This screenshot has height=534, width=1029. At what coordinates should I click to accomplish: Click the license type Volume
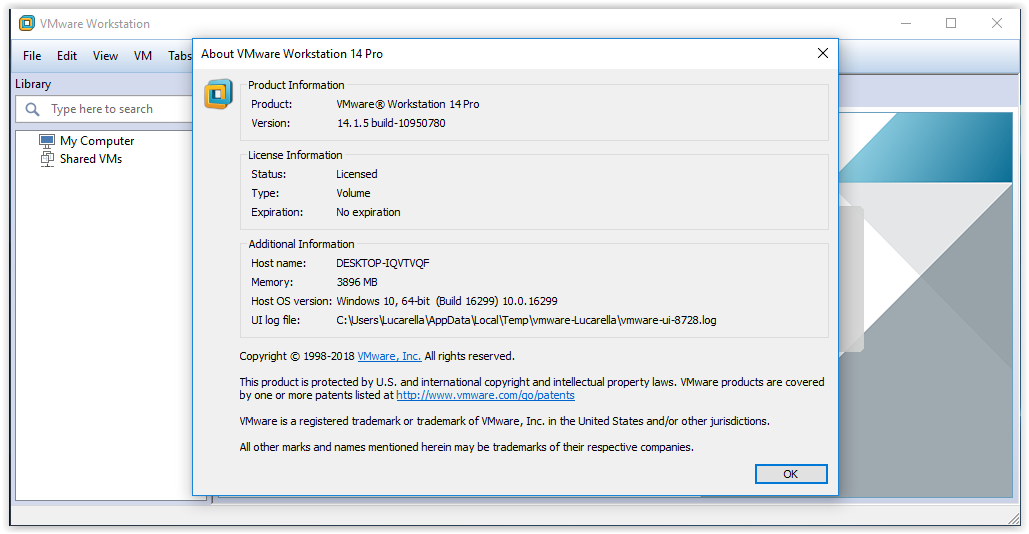[x=353, y=193]
